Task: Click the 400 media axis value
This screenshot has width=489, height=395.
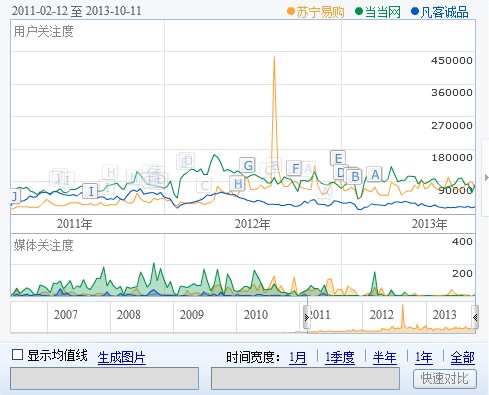Action: (x=462, y=241)
